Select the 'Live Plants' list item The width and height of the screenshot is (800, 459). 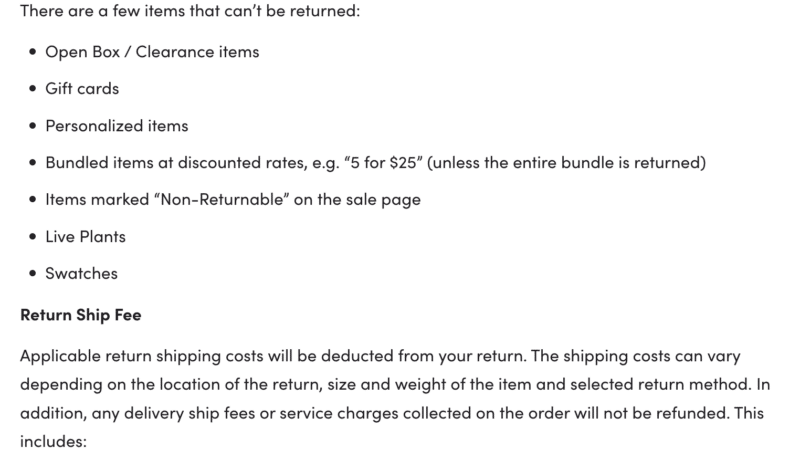click(85, 236)
